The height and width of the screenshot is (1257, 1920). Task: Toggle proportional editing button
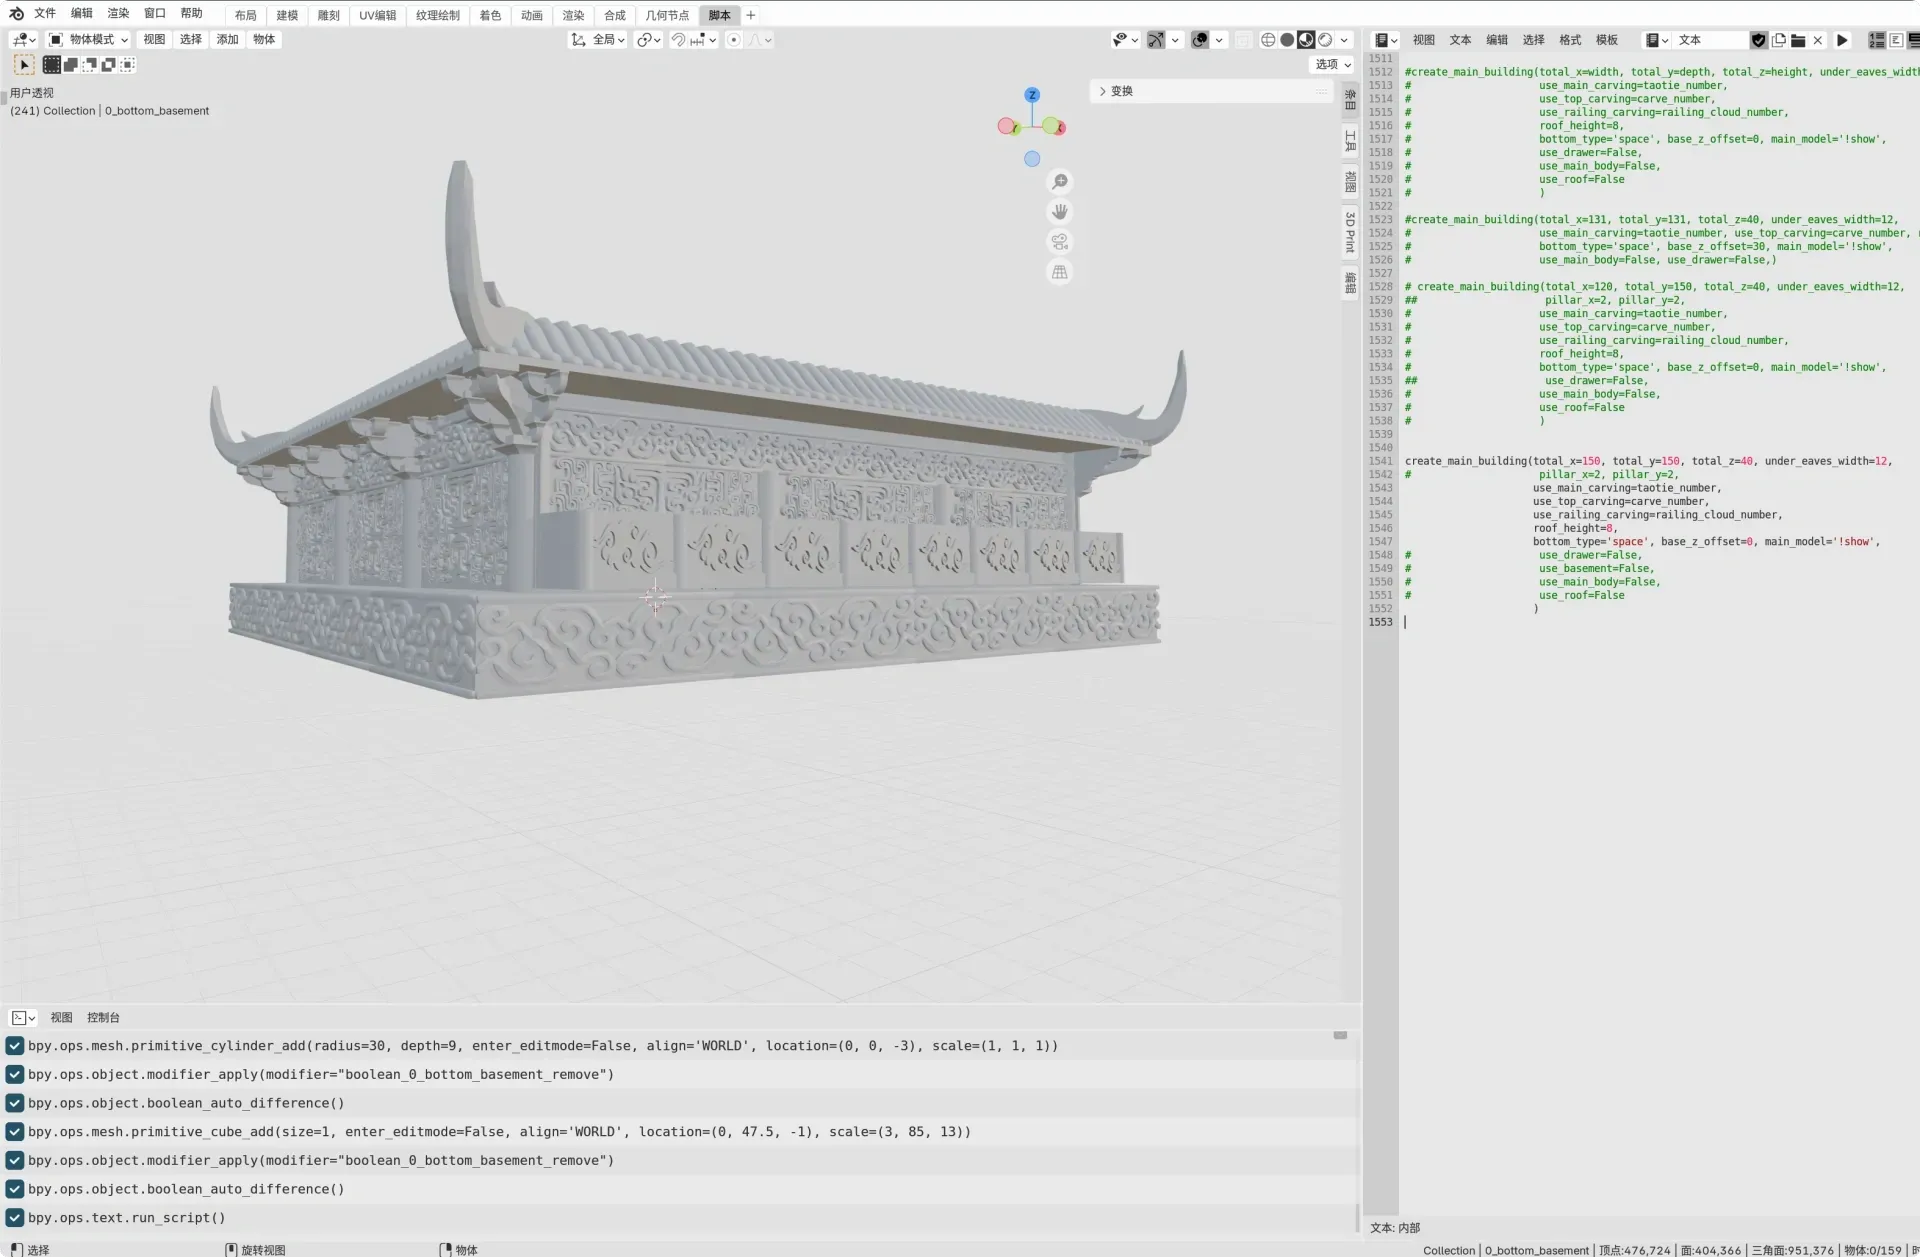coord(734,40)
